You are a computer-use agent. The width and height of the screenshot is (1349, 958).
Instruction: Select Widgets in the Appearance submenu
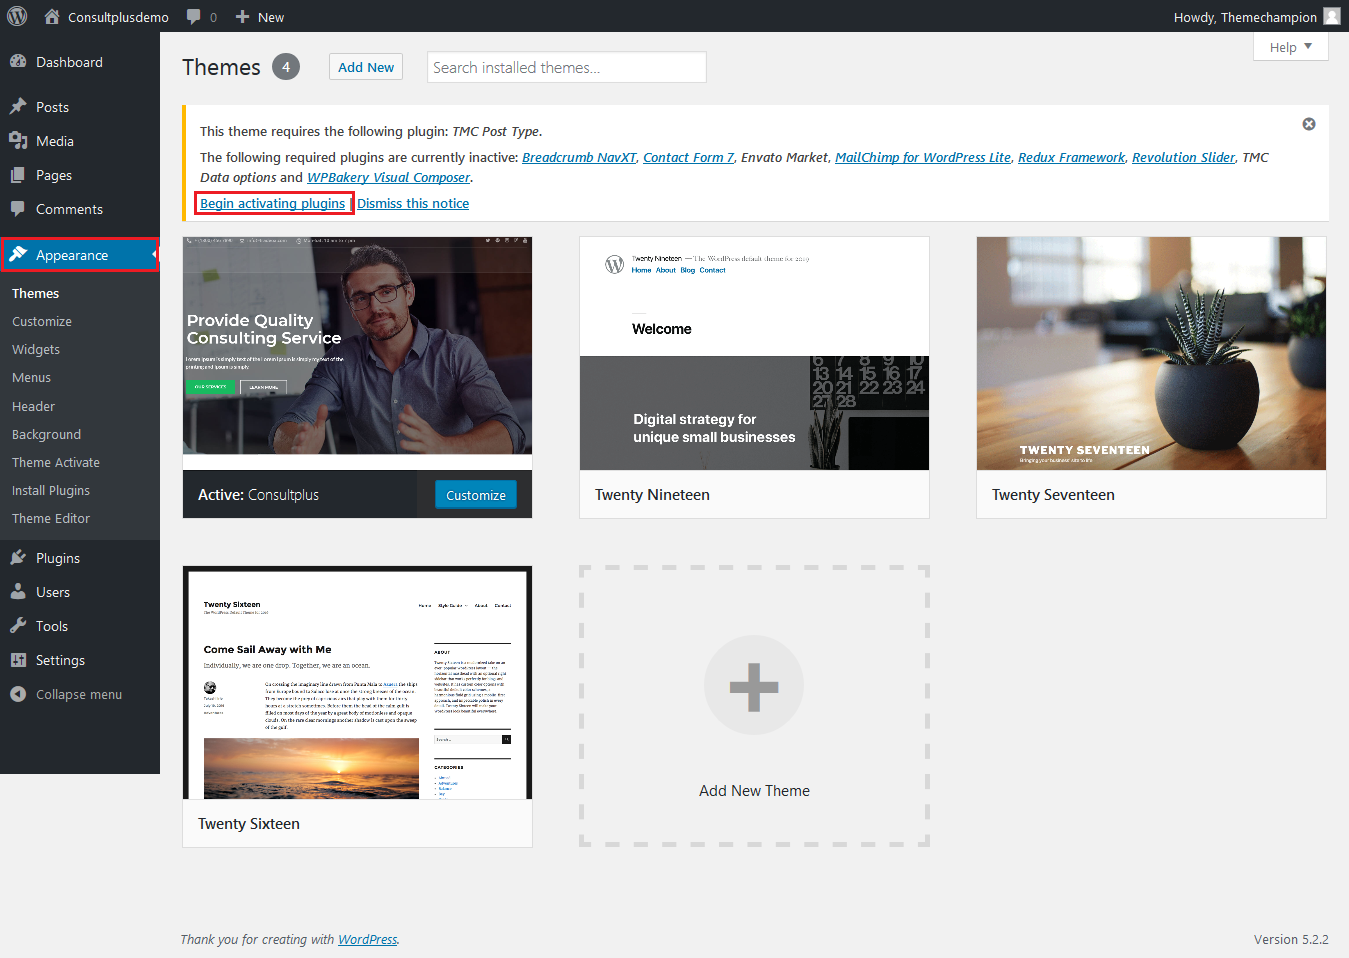pyautogui.click(x=36, y=349)
